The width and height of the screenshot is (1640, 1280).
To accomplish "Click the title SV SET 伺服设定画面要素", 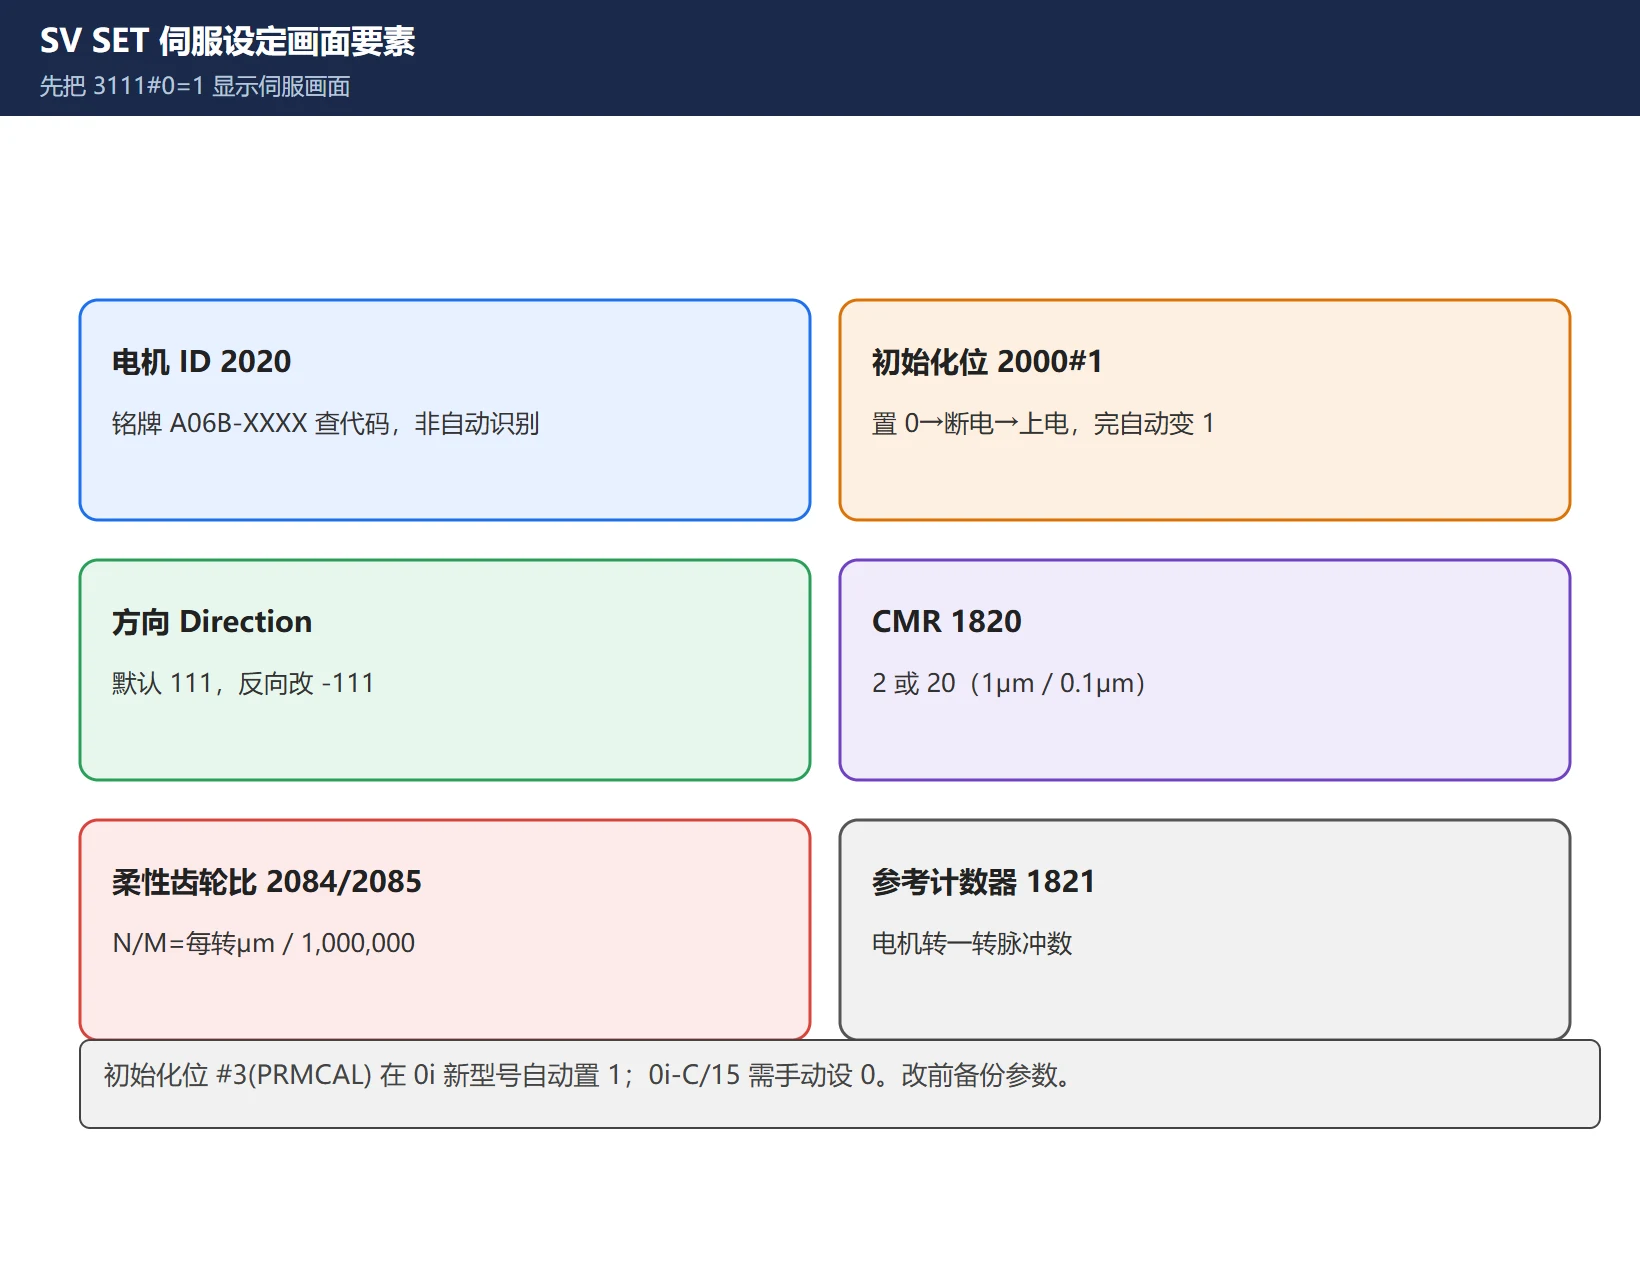I will [x=227, y=41].
